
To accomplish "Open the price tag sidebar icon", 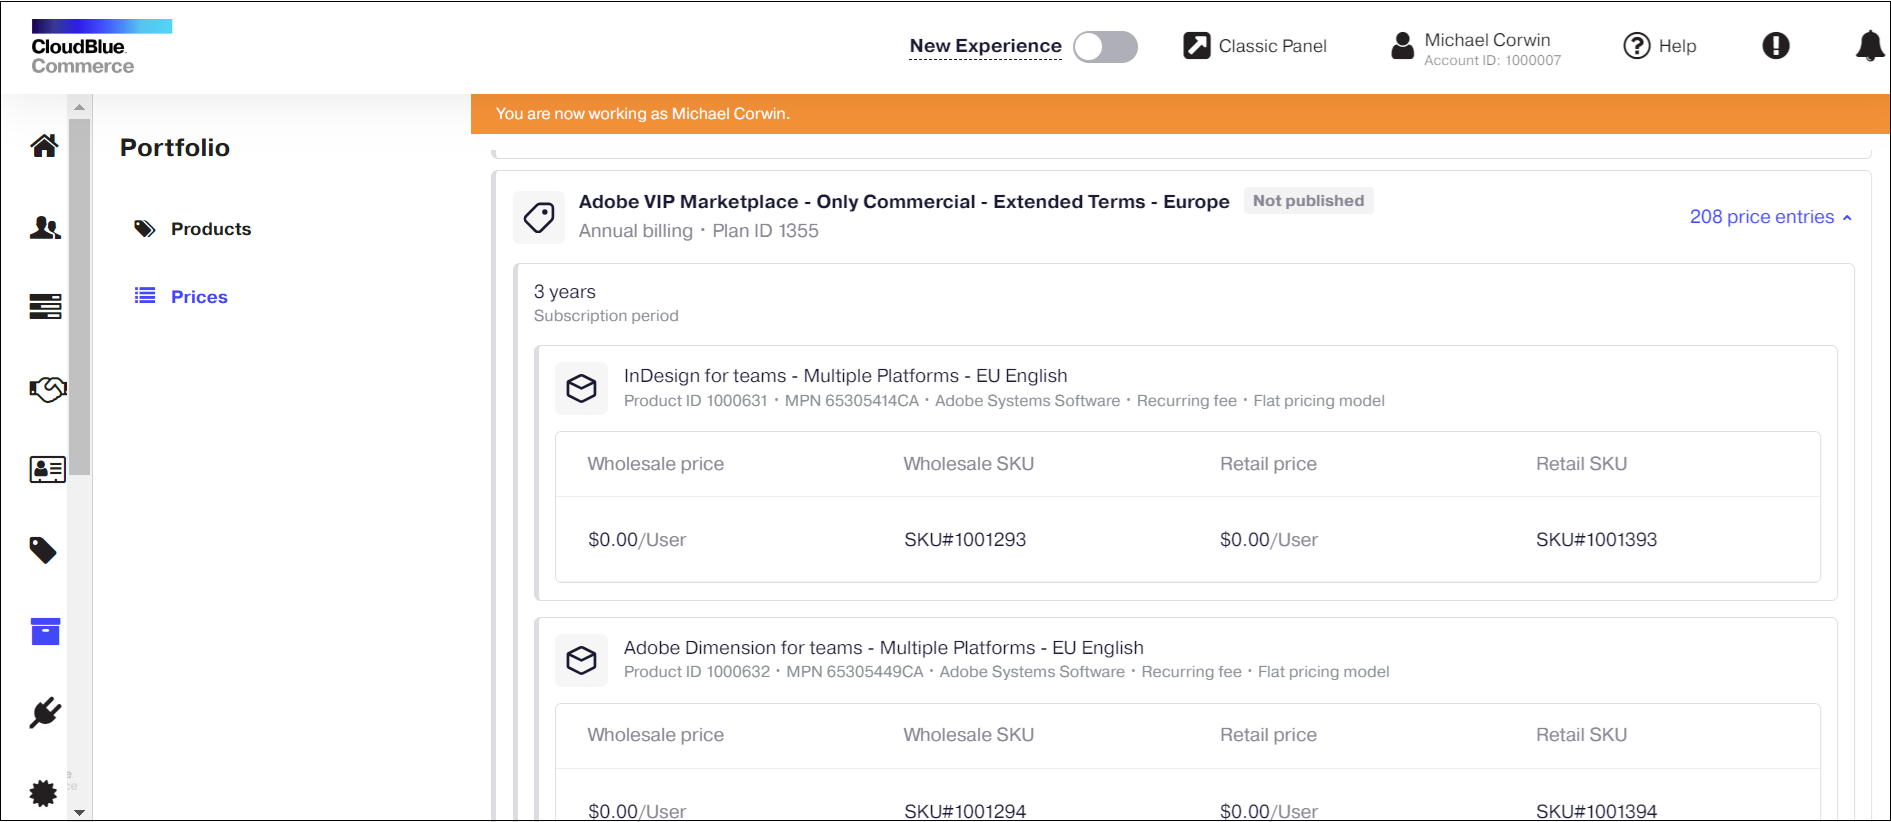I will tap(43, 550).
